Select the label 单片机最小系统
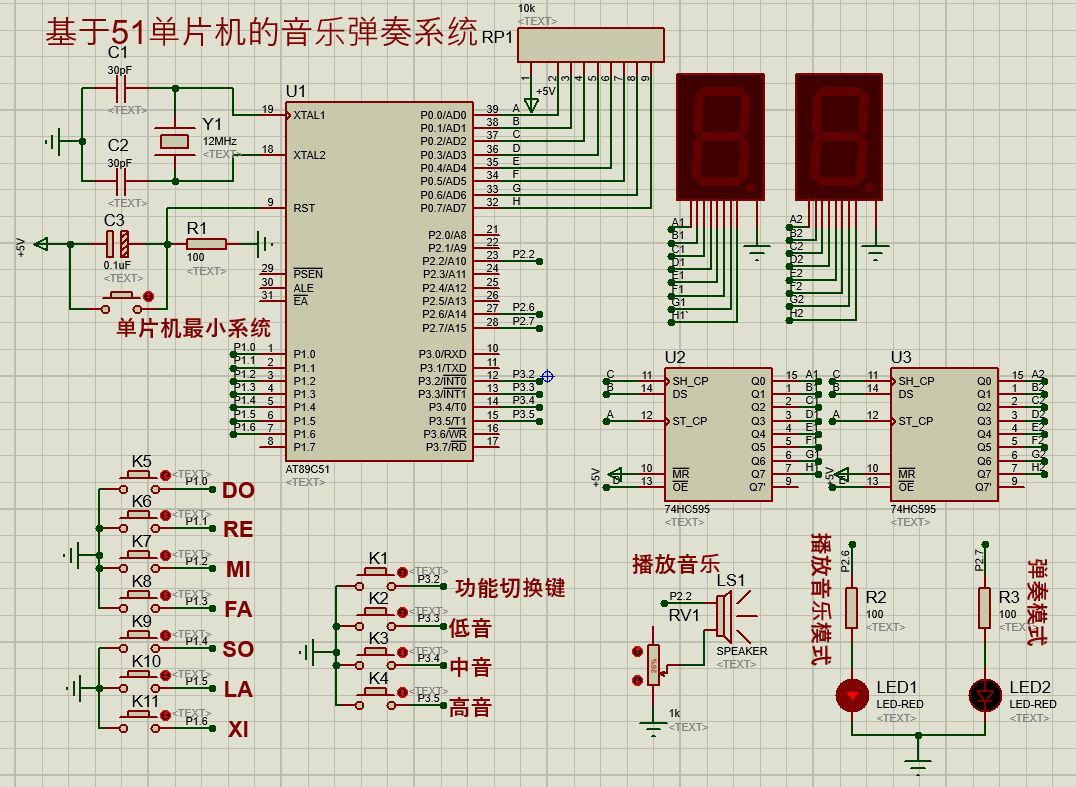The image size is (1076, 787). pos(194,328)
